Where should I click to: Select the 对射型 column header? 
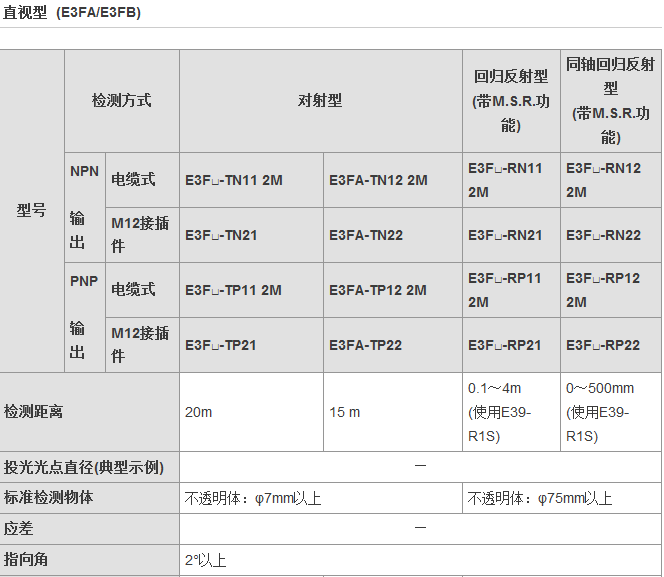(x=320, y=101)
